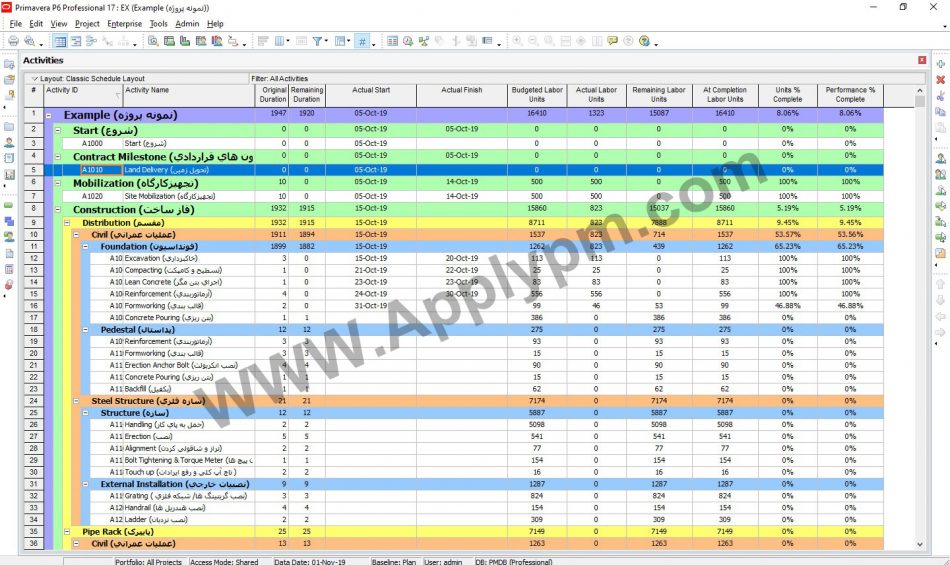Click the Activities green bar sidebar icon
Viewport: 950px width, 565px height.
9,206
